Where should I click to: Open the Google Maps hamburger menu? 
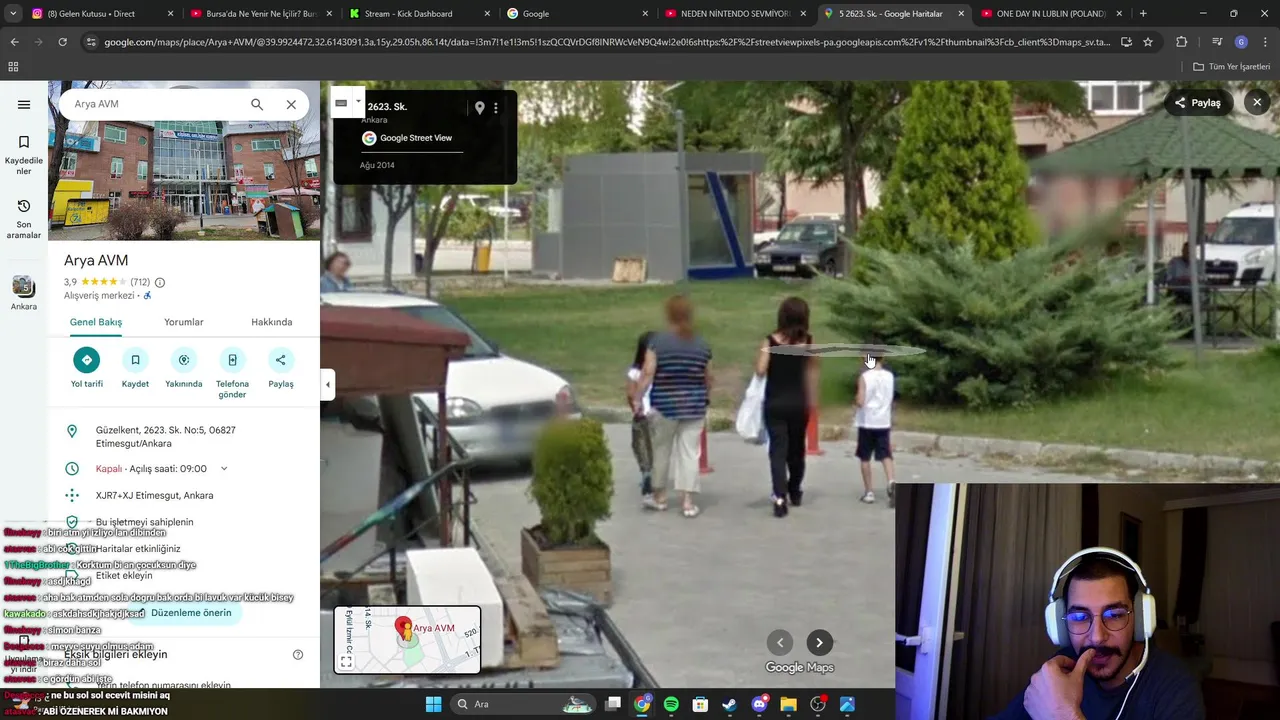point(24,104)
